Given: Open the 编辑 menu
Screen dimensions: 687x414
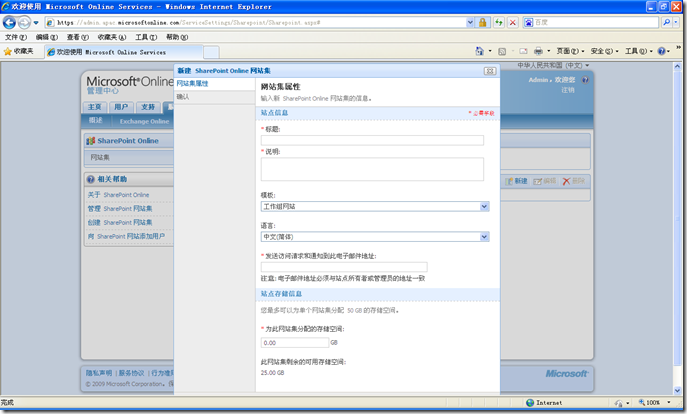Looking at the screenshot, I should click(x=46, y=37).
